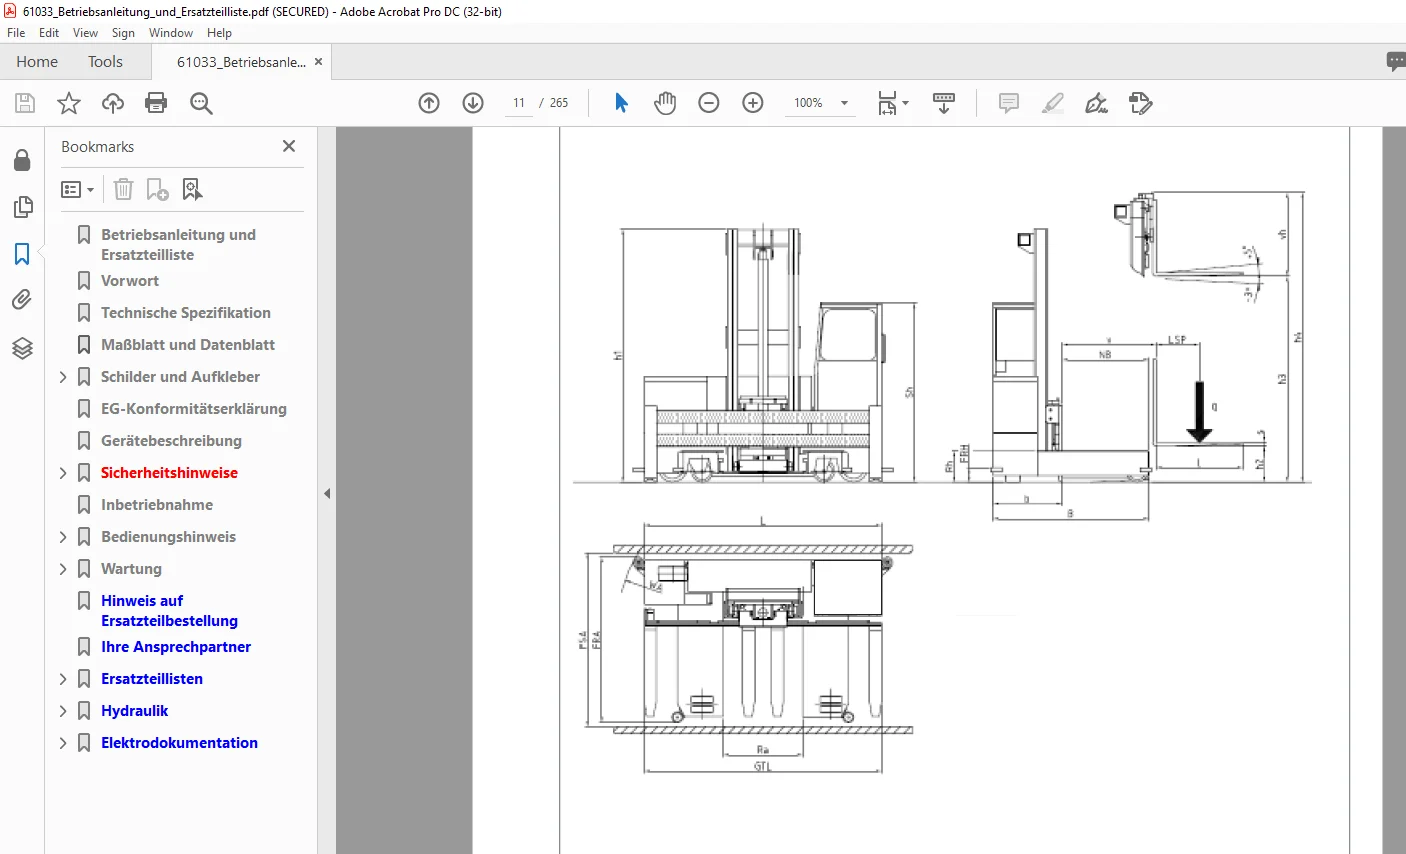This screenshot has height=854, width=1406.
Task: Open the Window menu
Action: point(171,33)
